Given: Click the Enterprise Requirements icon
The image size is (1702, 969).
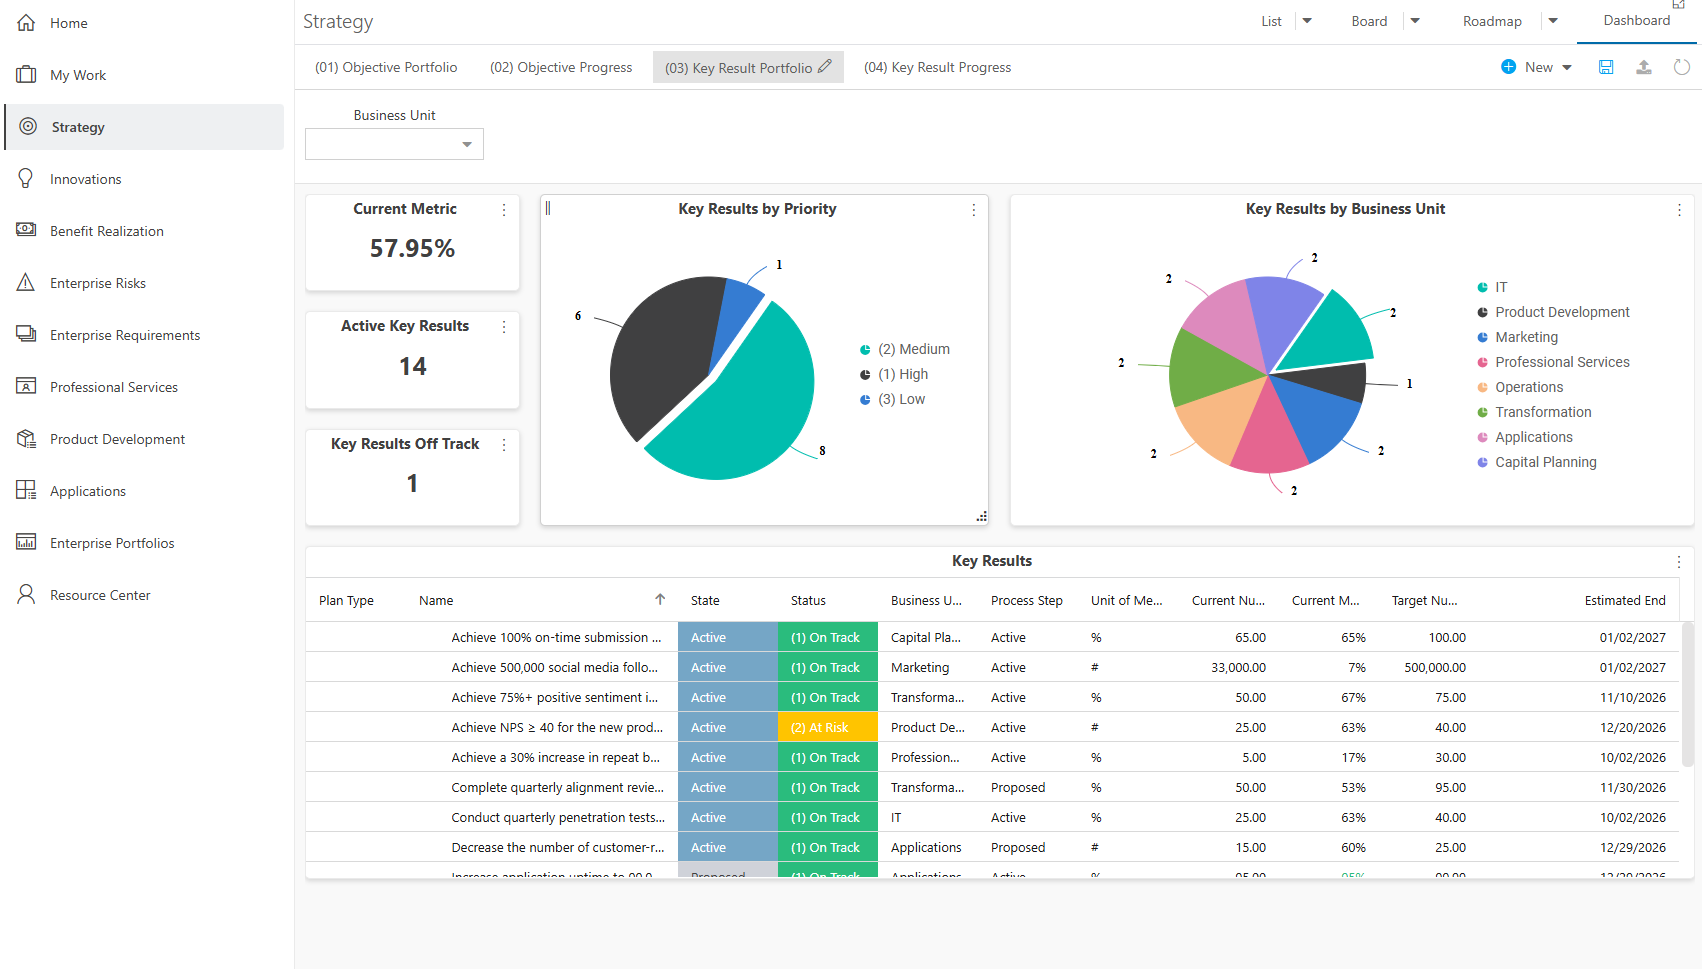Looking at the screenshot, I should [x=26, y=334].
